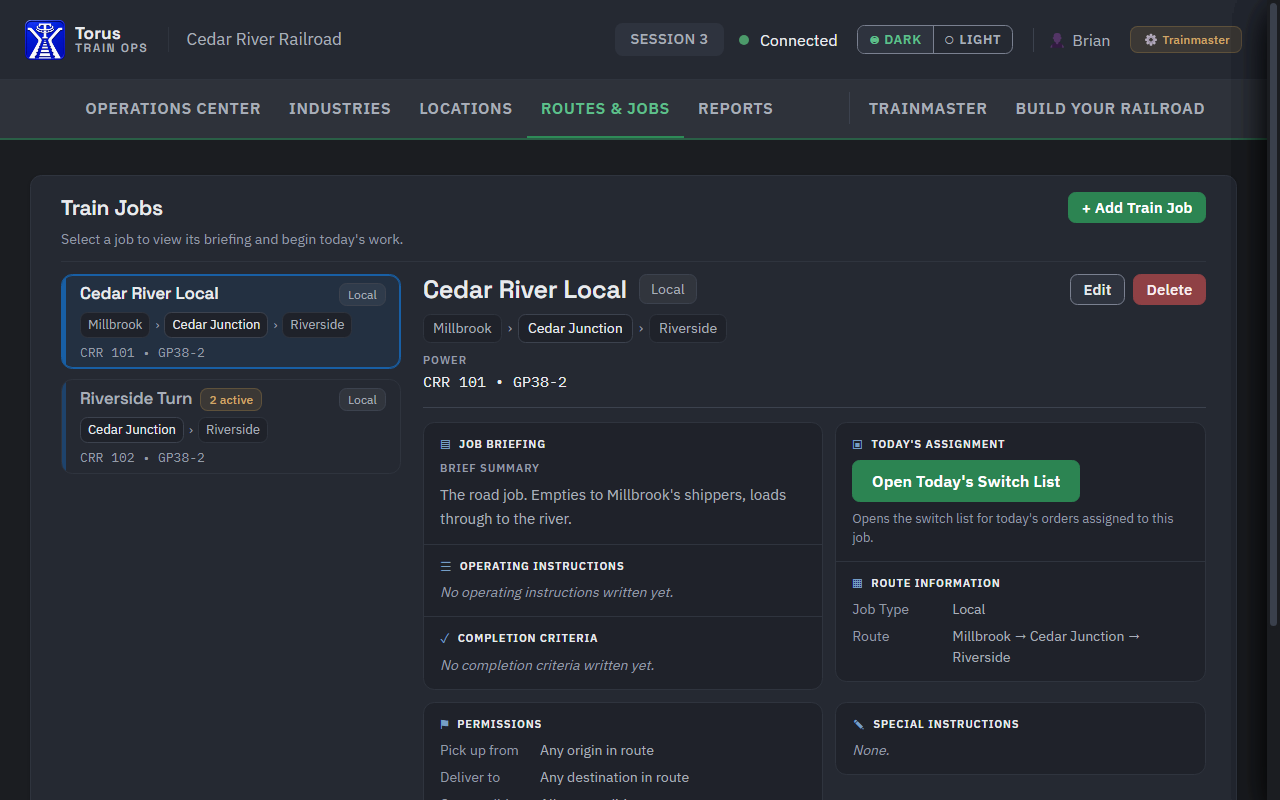
Task: Open Today's Switch List
Action: tap(966, 481)
